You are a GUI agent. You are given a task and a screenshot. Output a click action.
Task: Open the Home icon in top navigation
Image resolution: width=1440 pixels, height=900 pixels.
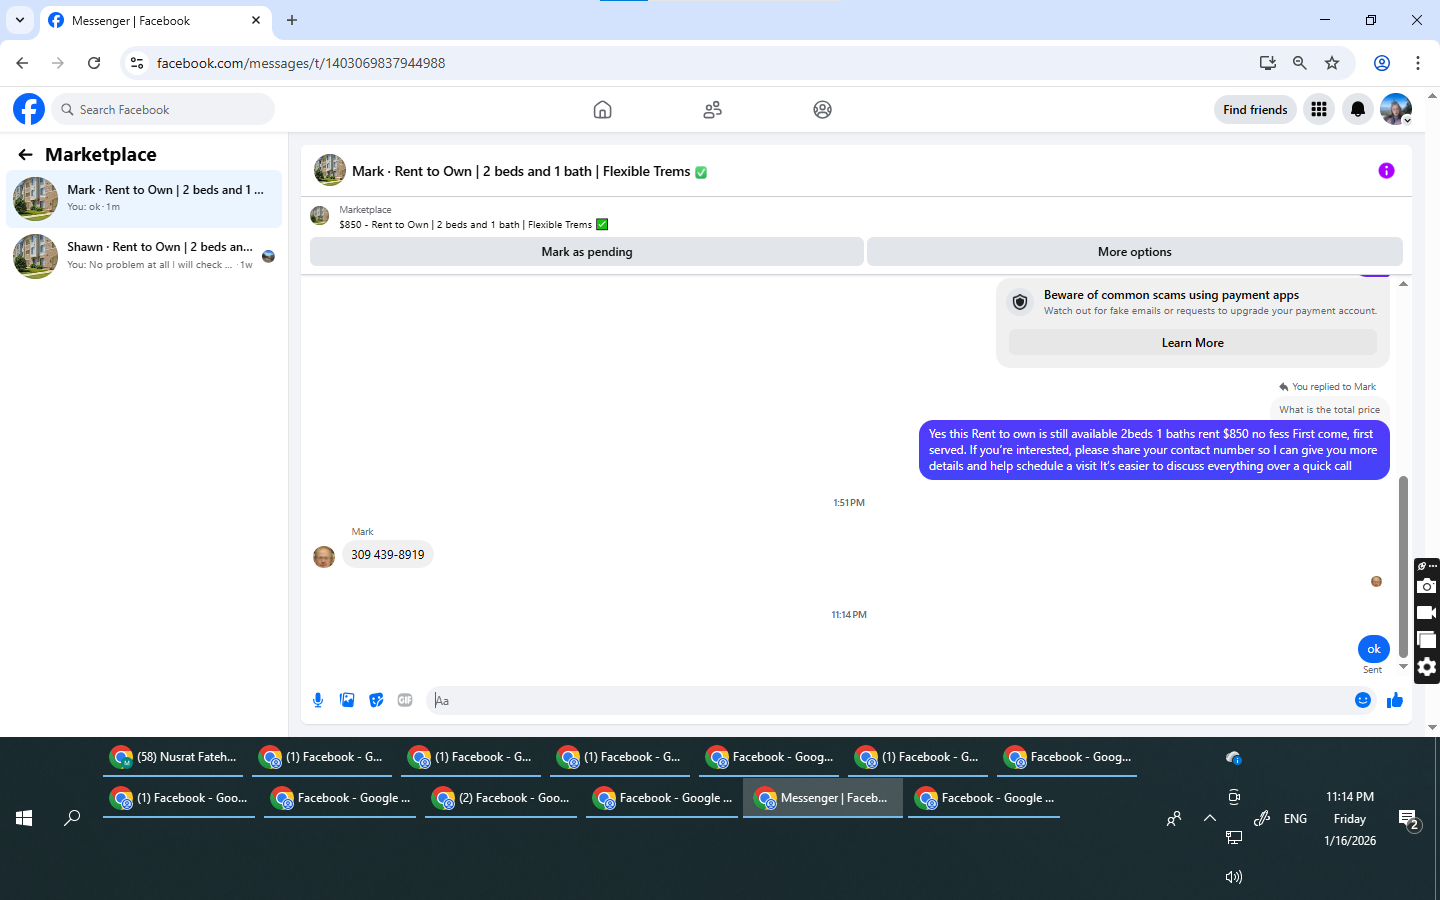click(x=602, y=110)
